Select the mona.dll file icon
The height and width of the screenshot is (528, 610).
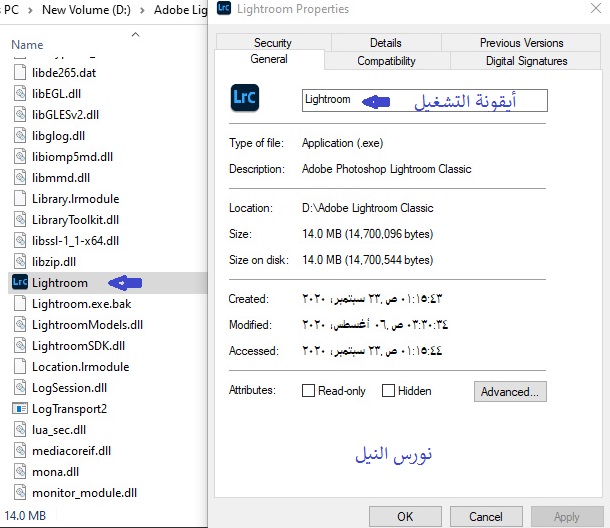click(20, 471)
